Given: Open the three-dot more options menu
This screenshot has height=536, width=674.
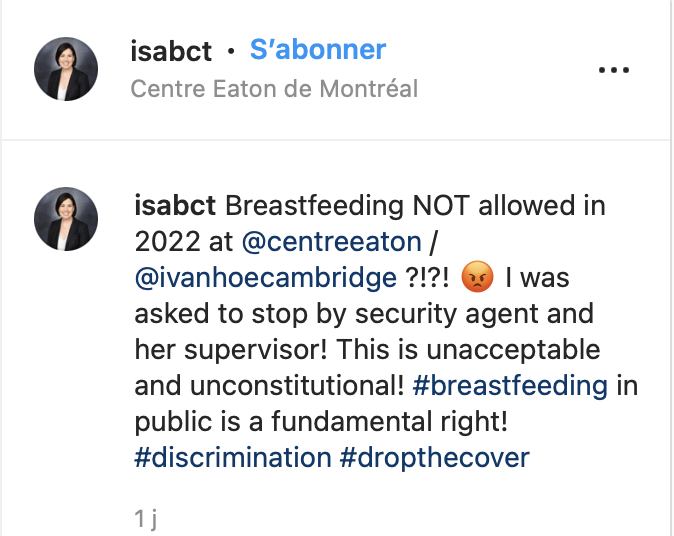Looking at the screenshot, I should click(x=614, y=70).
